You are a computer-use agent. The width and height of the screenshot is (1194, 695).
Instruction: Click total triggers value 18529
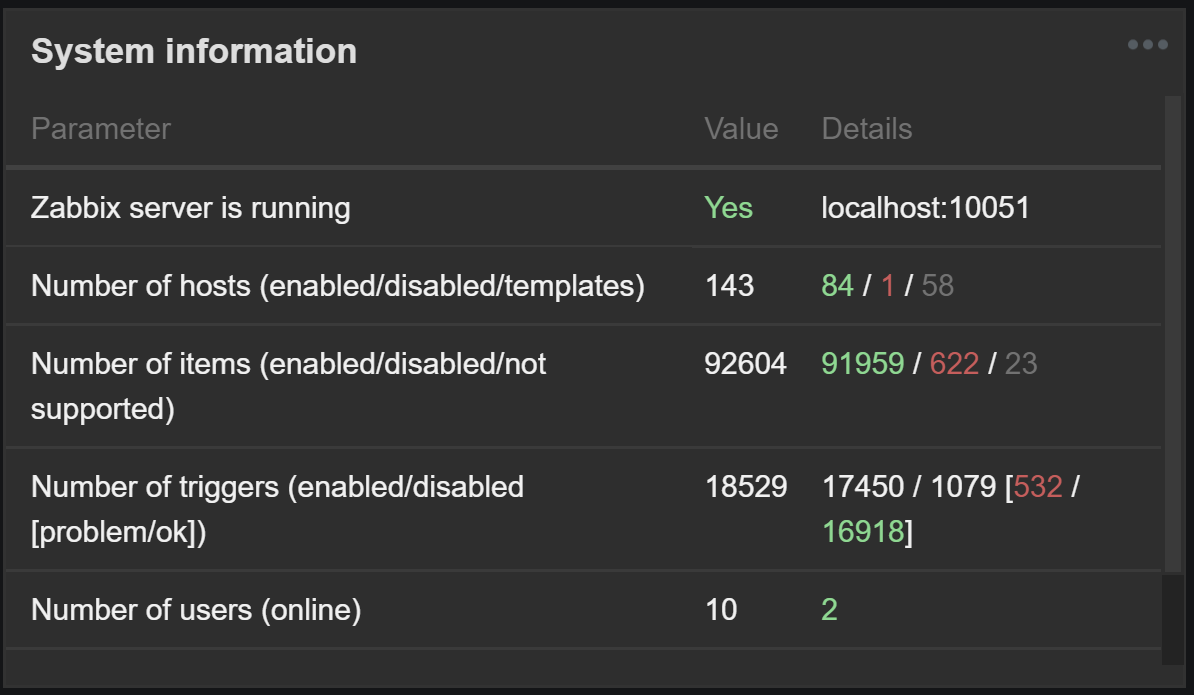point(746,487)
